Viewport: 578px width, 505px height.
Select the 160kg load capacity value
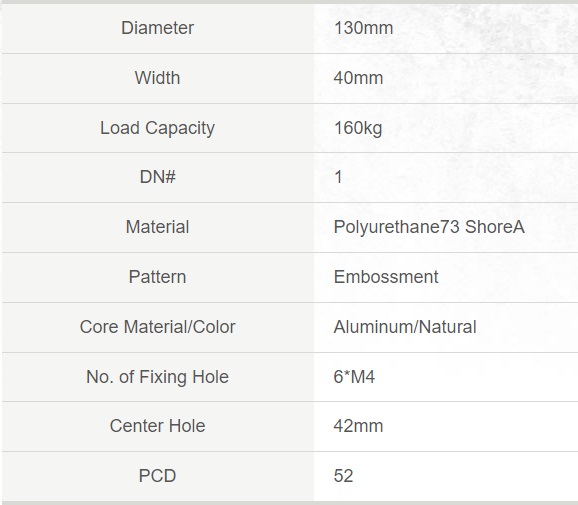tap(358, 128)
